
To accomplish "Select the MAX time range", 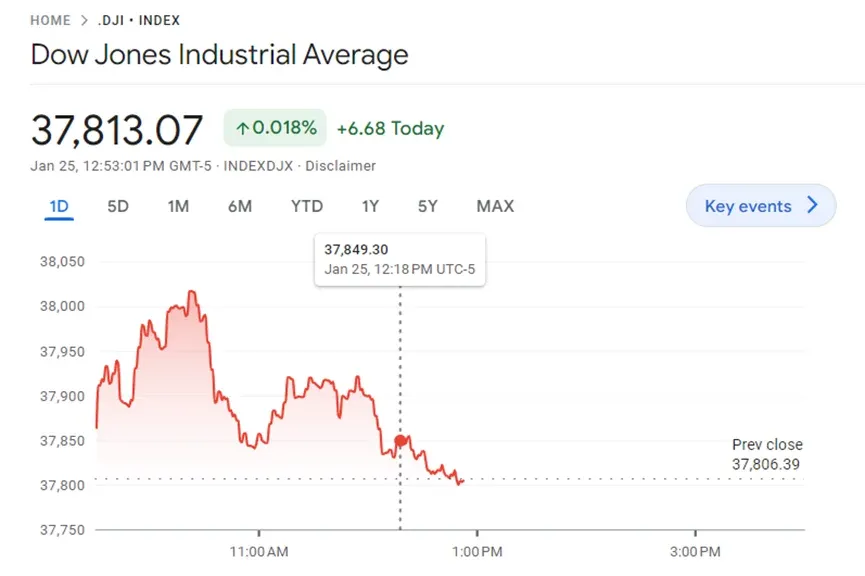I will pos(495,206).
